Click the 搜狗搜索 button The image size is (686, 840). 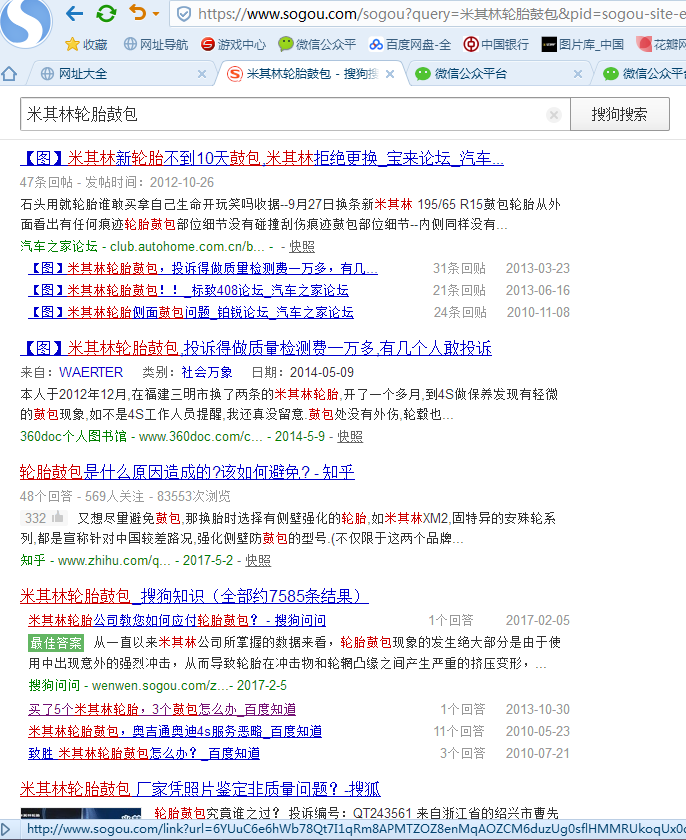point(620,114)
